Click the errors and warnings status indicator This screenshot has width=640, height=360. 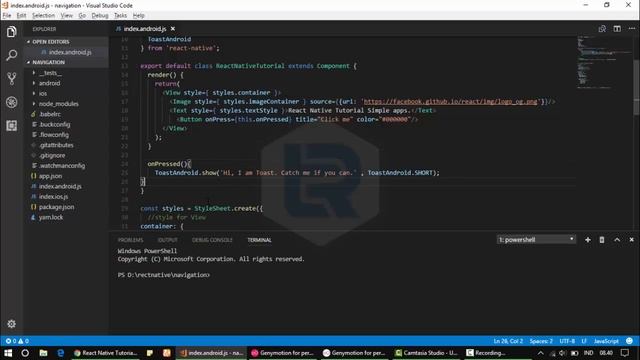coord(17,341)
